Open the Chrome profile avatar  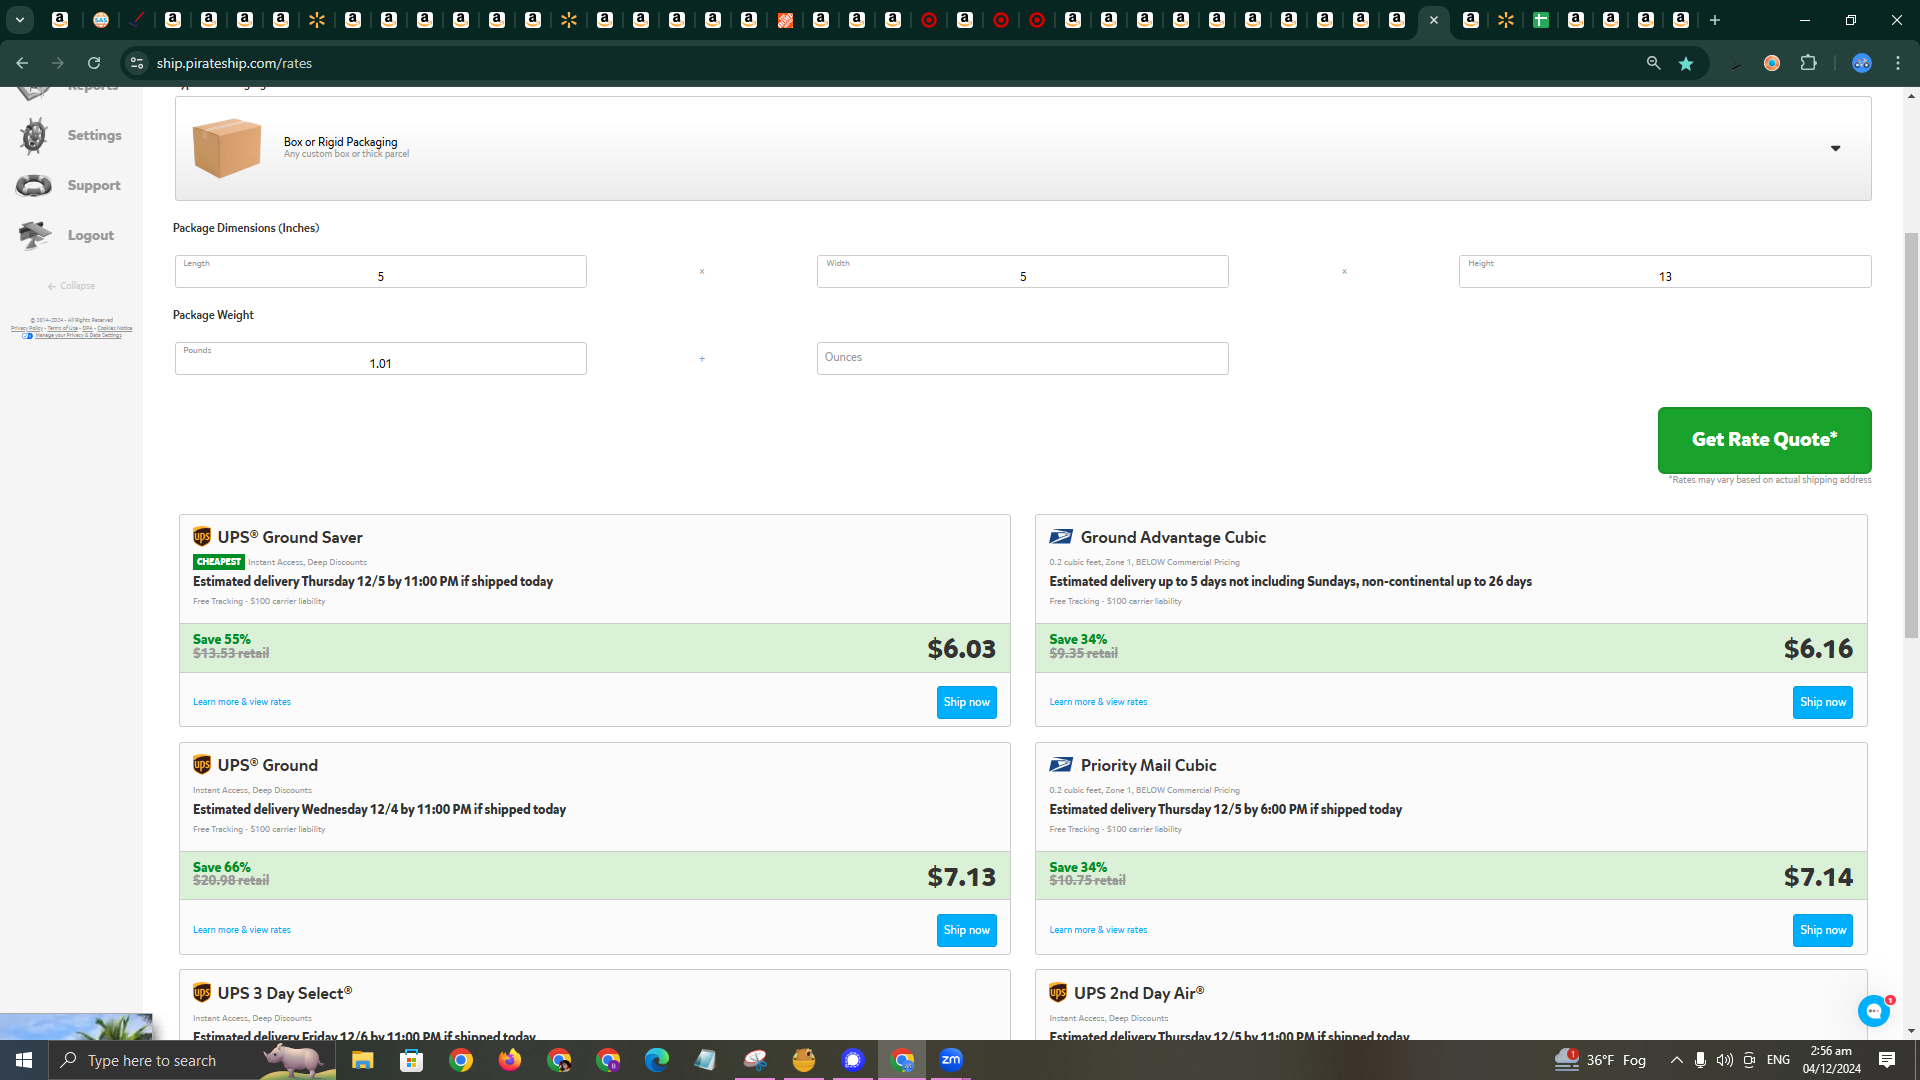pyautogui.click(x=1861, y=63)
